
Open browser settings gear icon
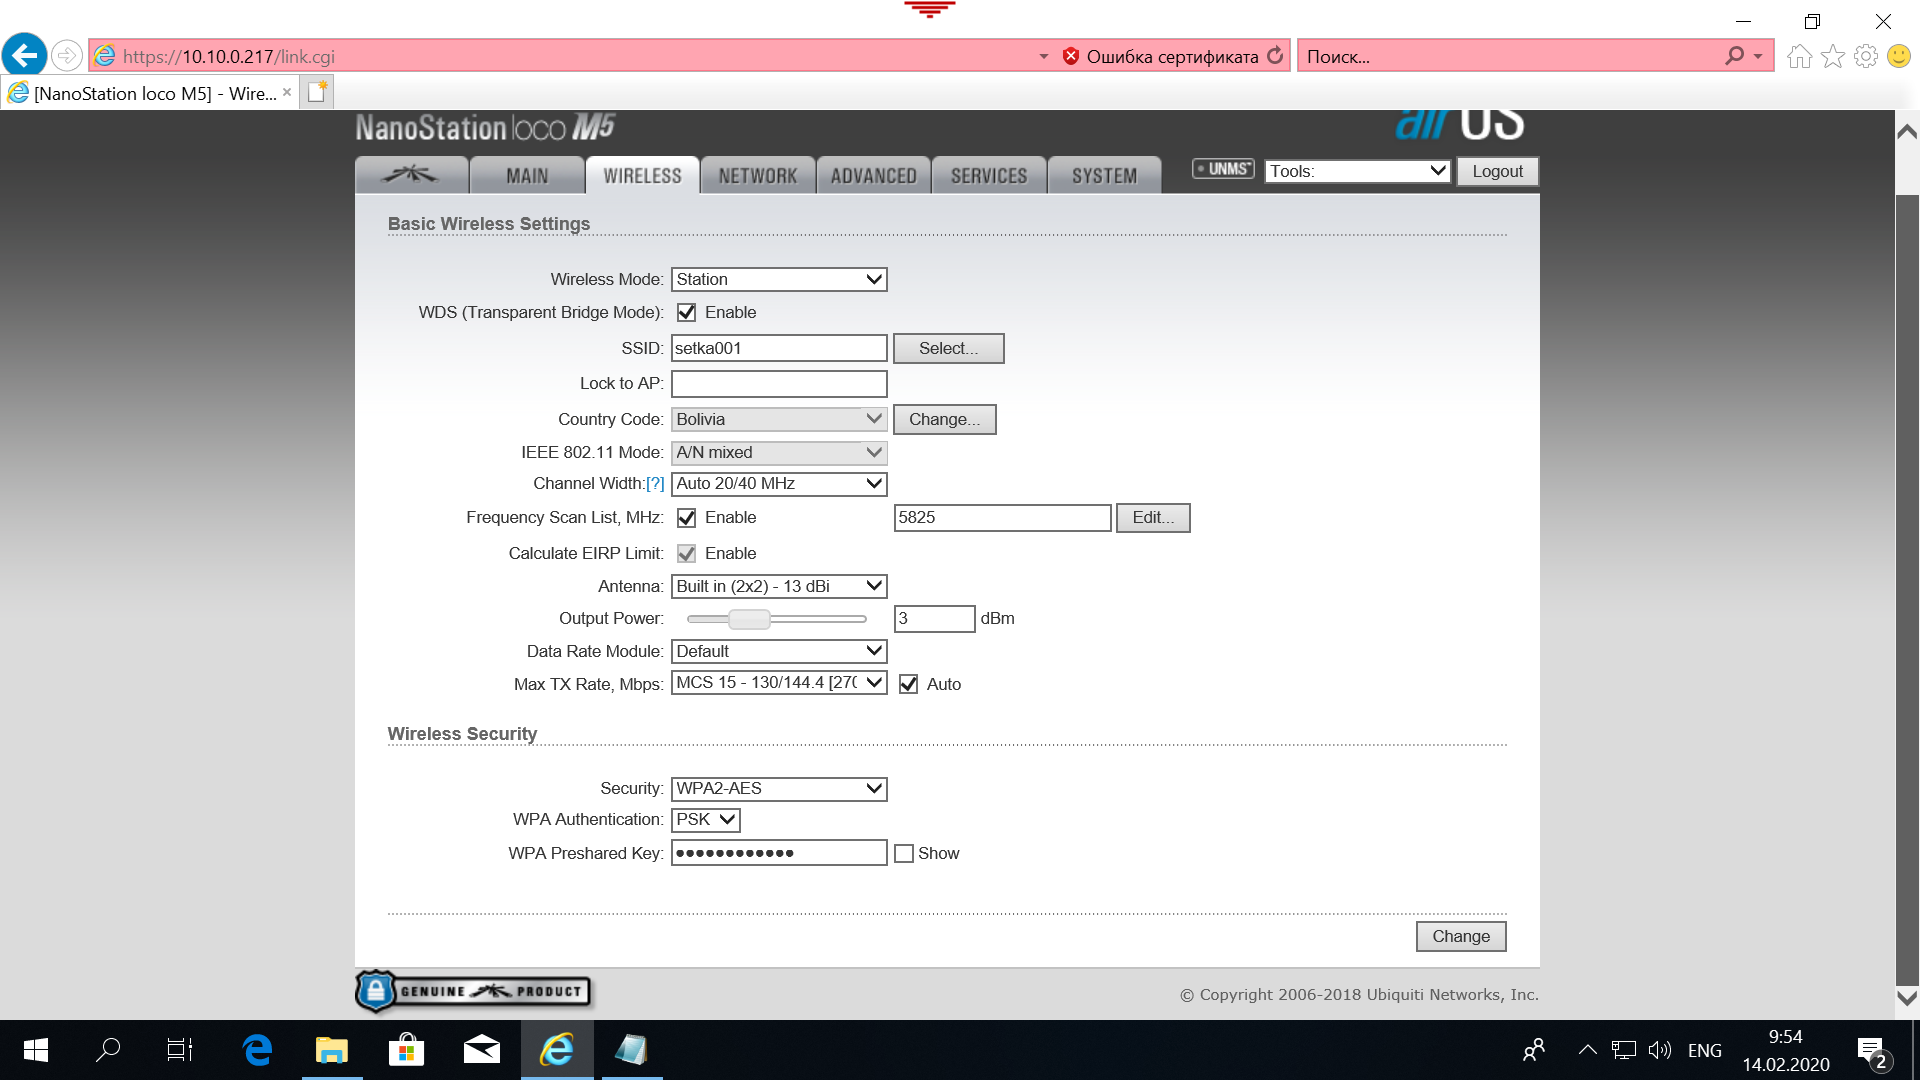[1866, 56]
